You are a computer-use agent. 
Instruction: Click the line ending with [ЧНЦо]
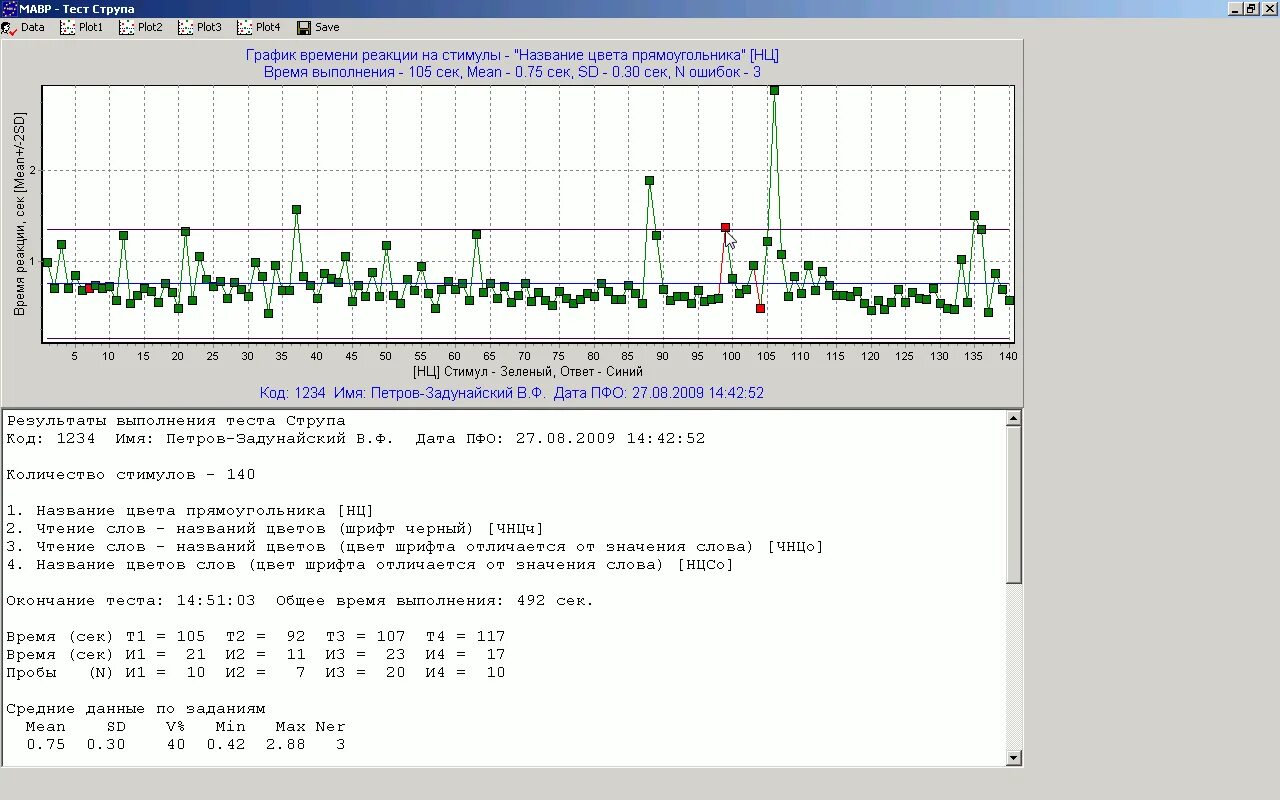tap(415, 547)
